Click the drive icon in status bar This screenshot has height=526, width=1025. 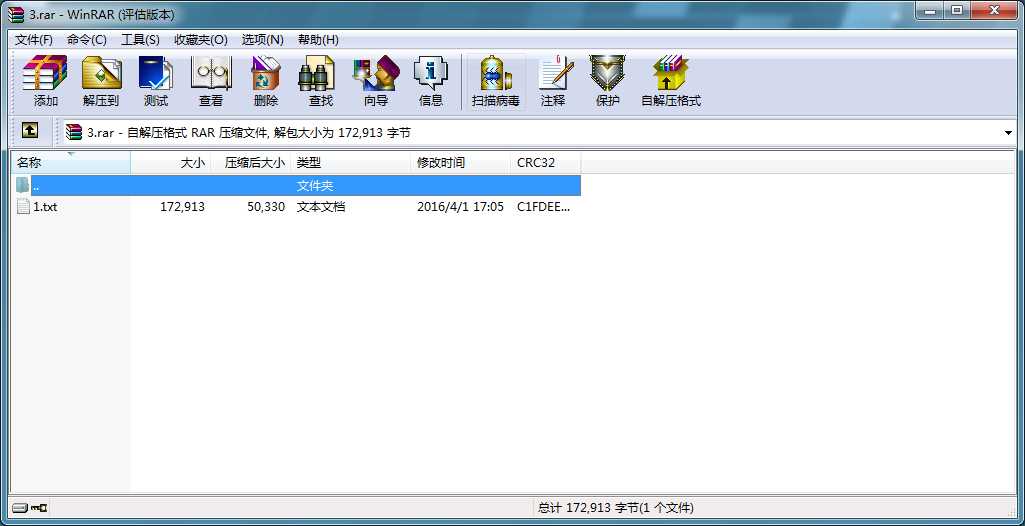(20, 507)
